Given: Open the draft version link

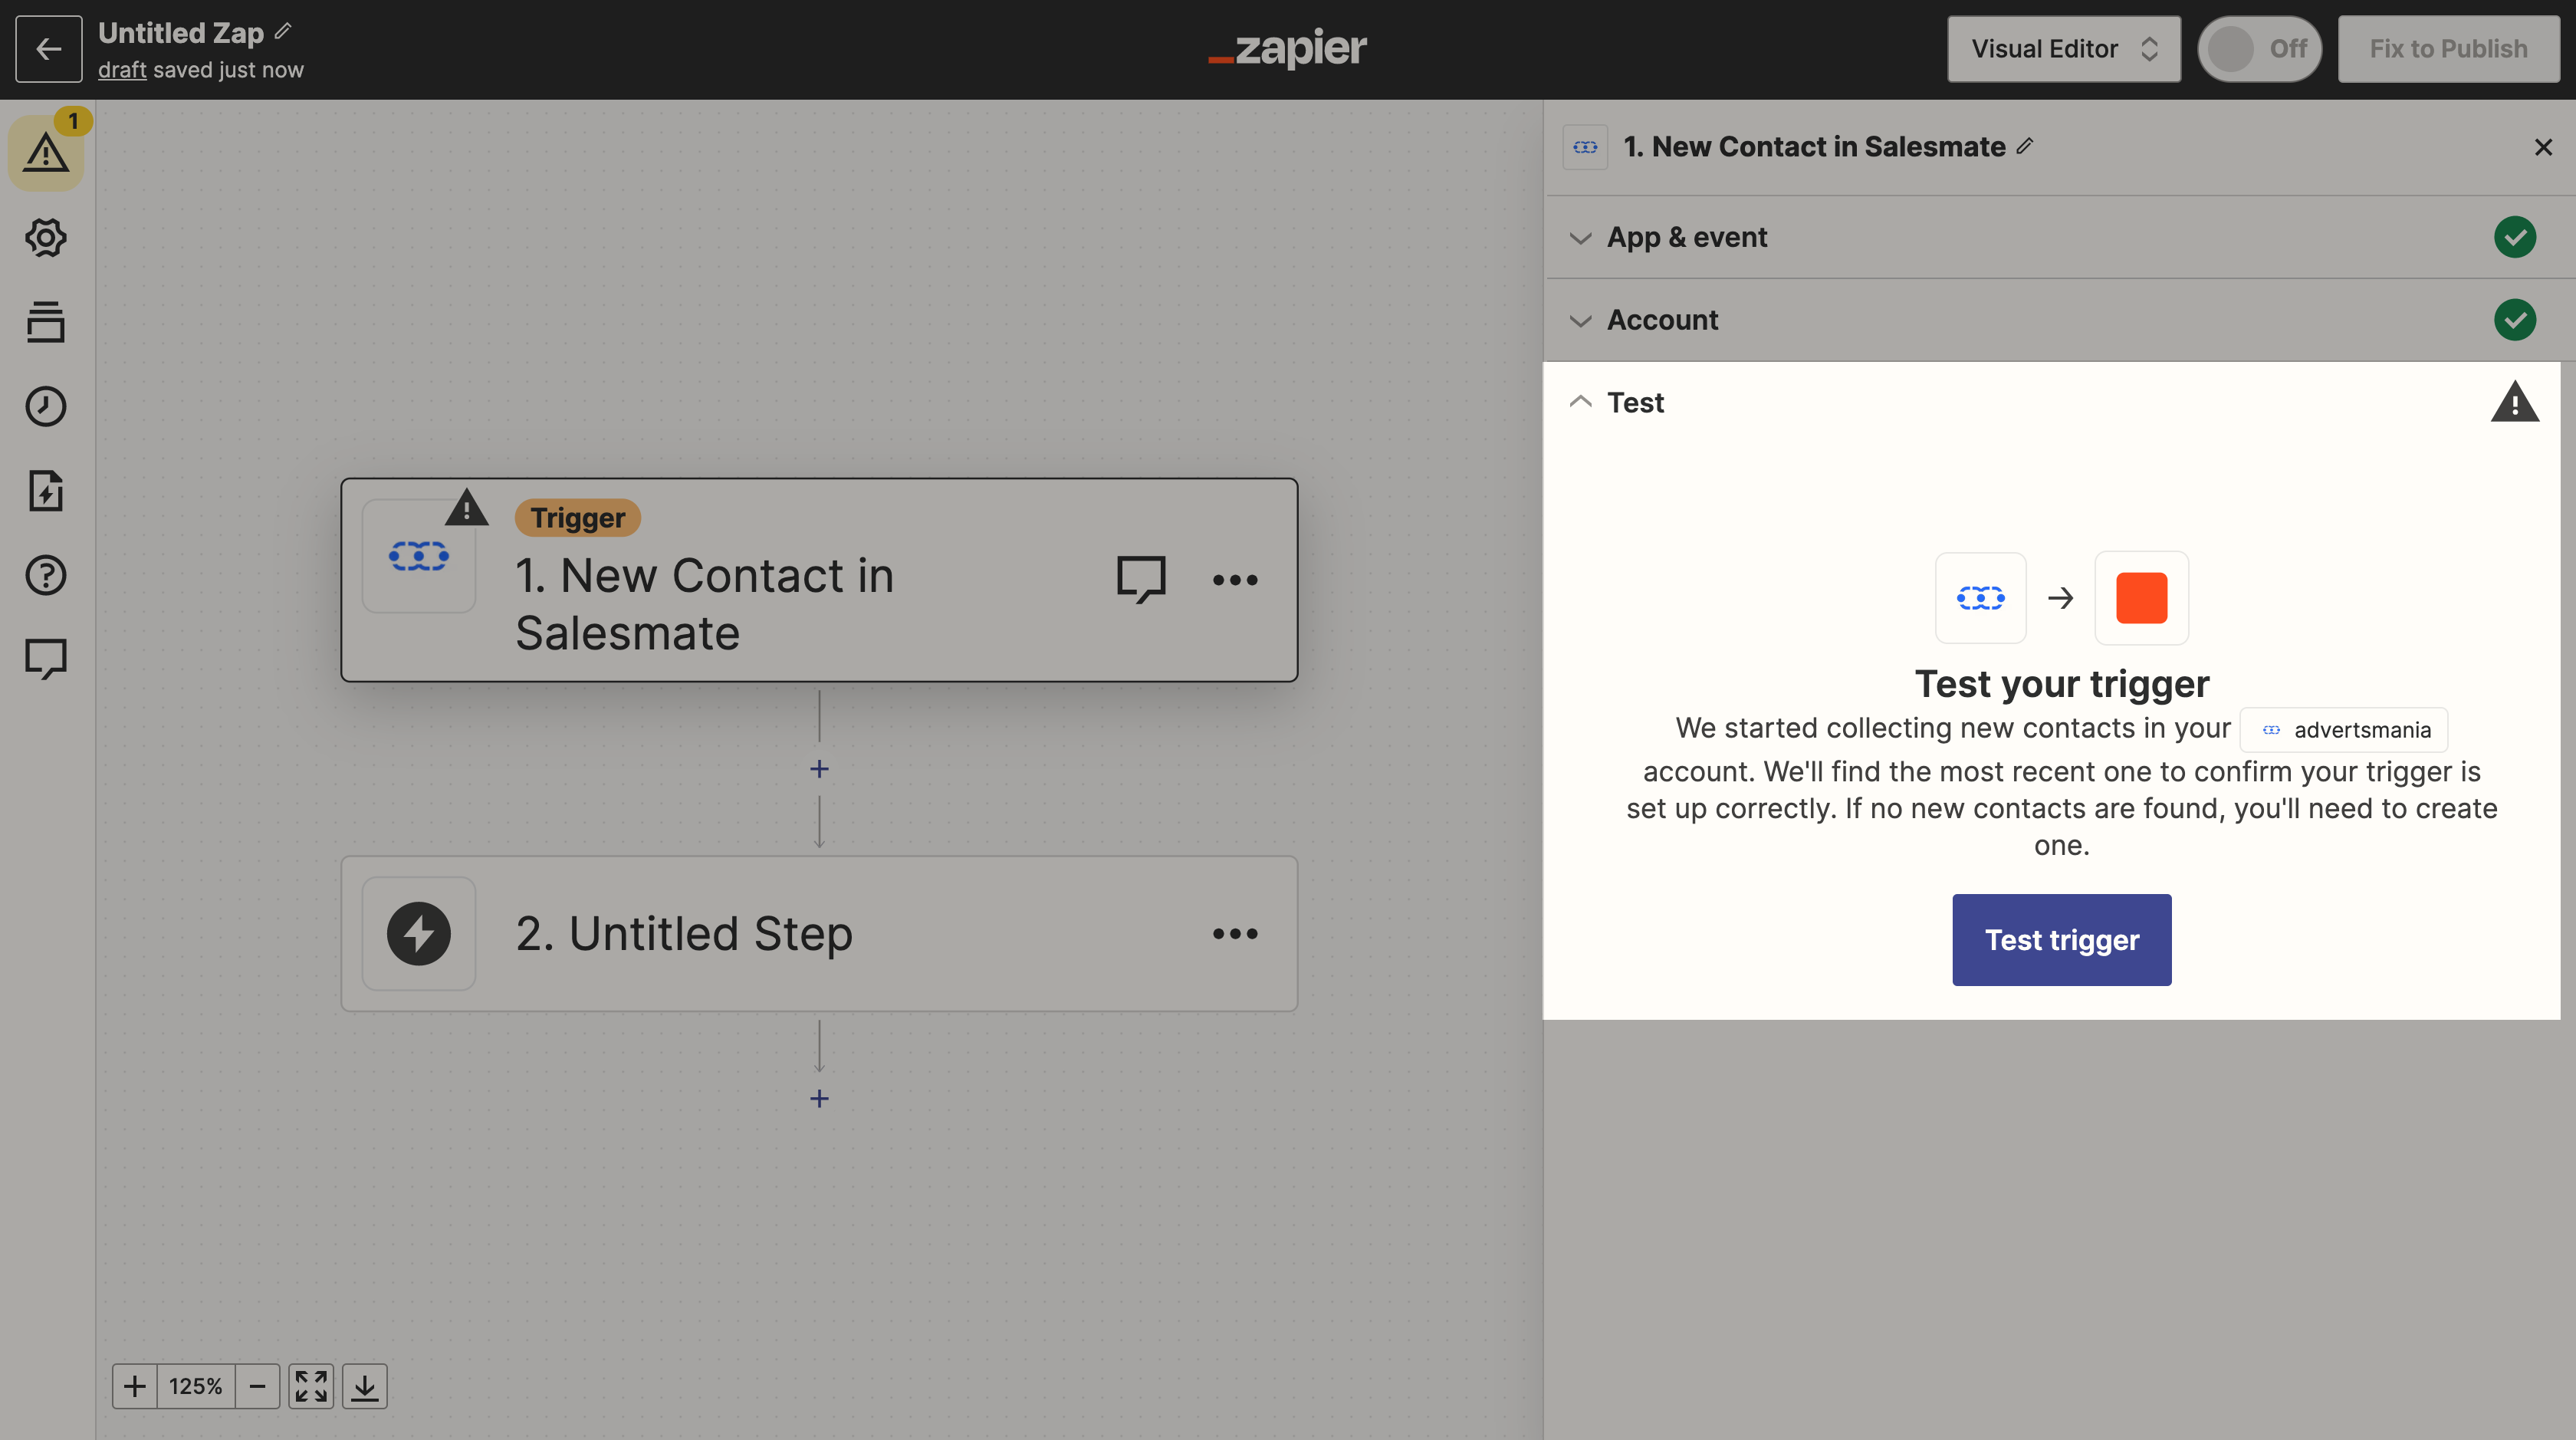Looking at the screenshot, I should coord(122,70).
